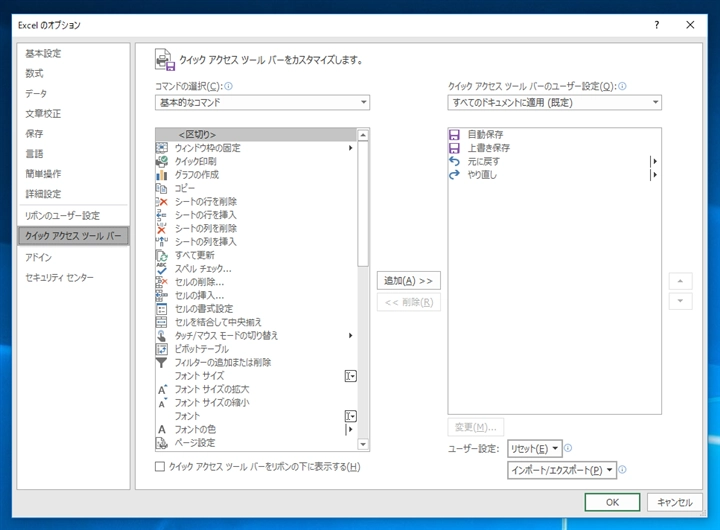Click the ウィンドウ枠の固定 command icon
Viewport: 720px width, 530px height.
[162, 148]
